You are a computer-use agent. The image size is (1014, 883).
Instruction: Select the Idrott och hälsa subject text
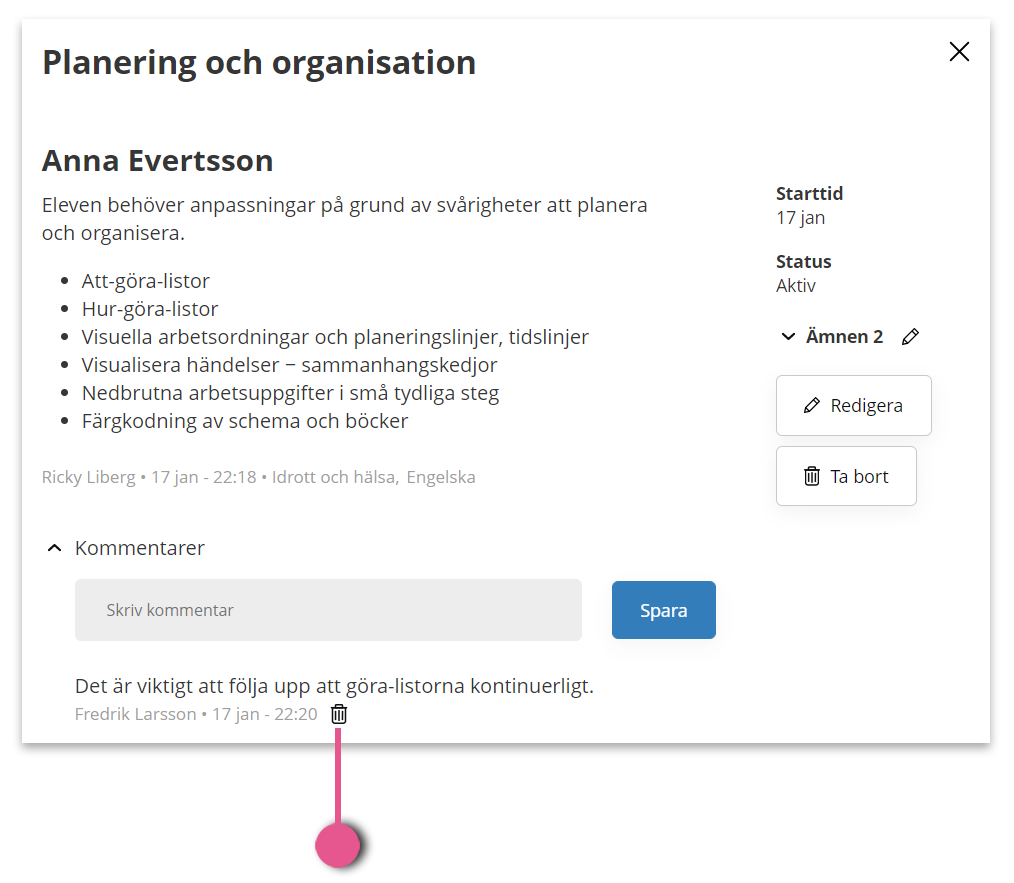(x=335, y=477)
